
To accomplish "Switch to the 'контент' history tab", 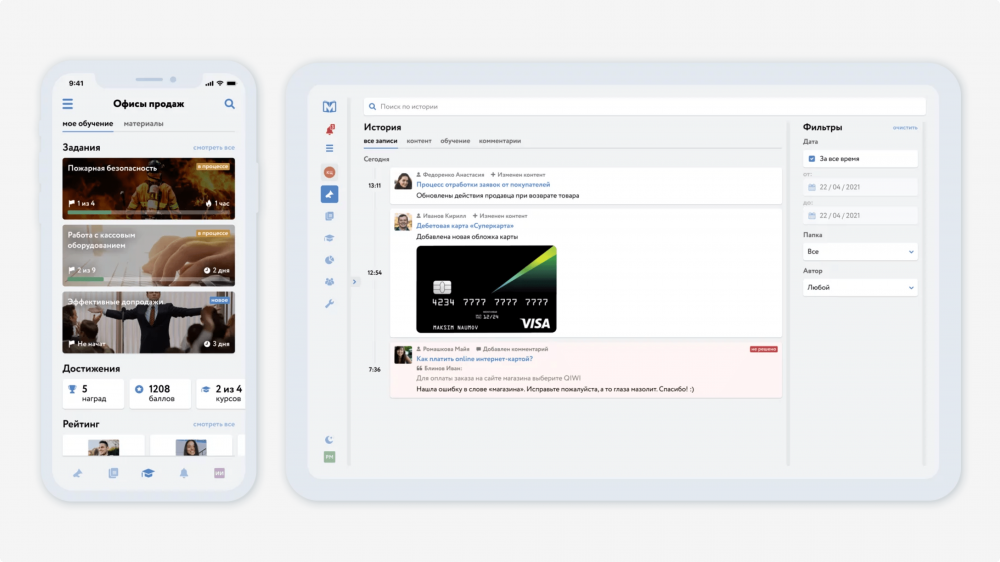I will (419, 141).
